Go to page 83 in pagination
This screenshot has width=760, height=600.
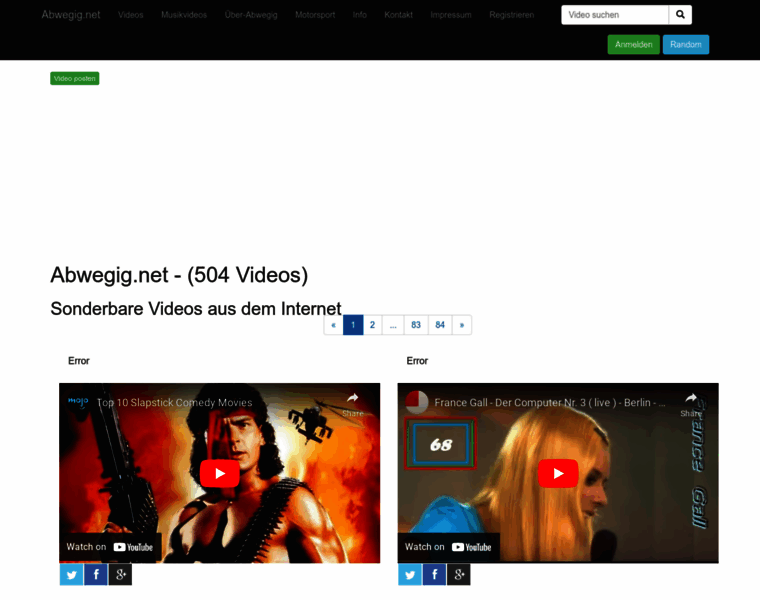click(x=416, y=325)
